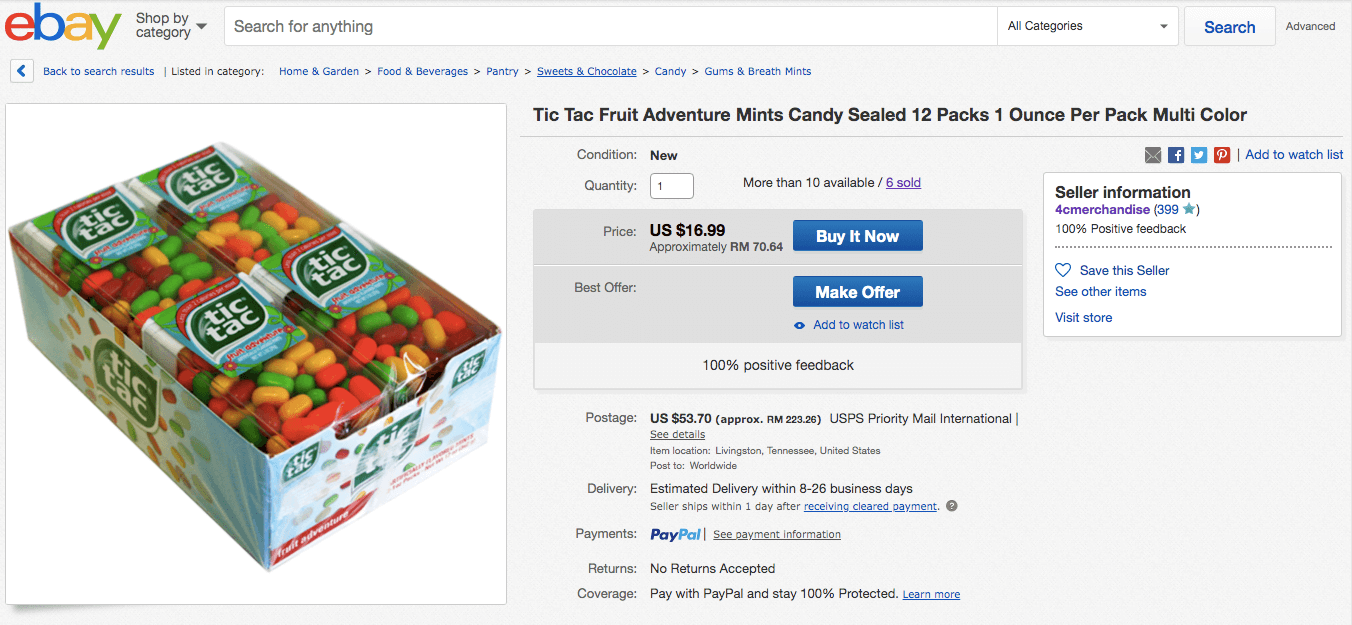Click eye icon beside Add to watch list
Viewport: 1352px width, 625px height.
[799, 325]
